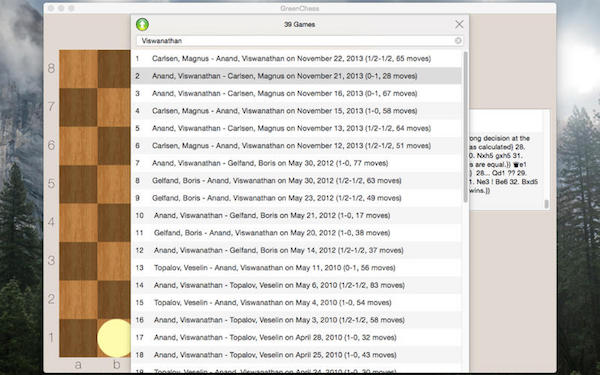Viewport: 600px width, 375px height.
Task: Choose game 10 Anand - Gelfand, 17 moves
Action: (x=296, y=215)
